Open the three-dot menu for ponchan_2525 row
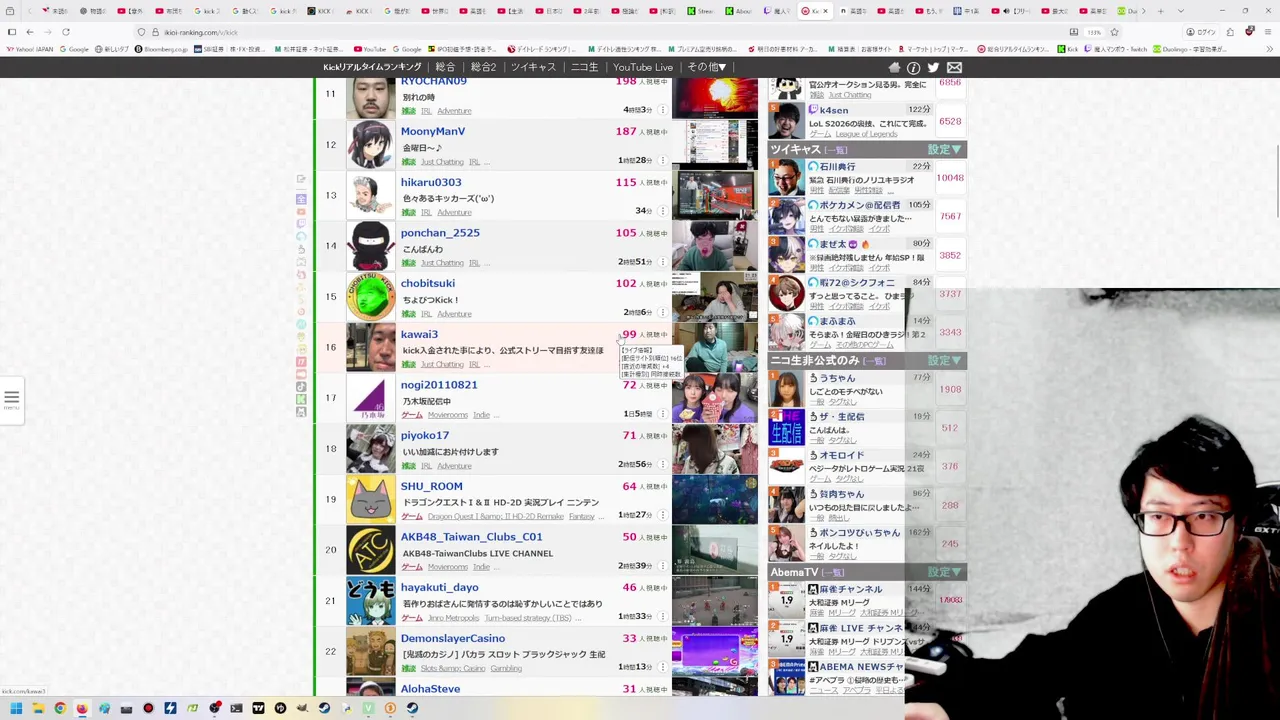The image size is (1280, 720). click(662, 262)
